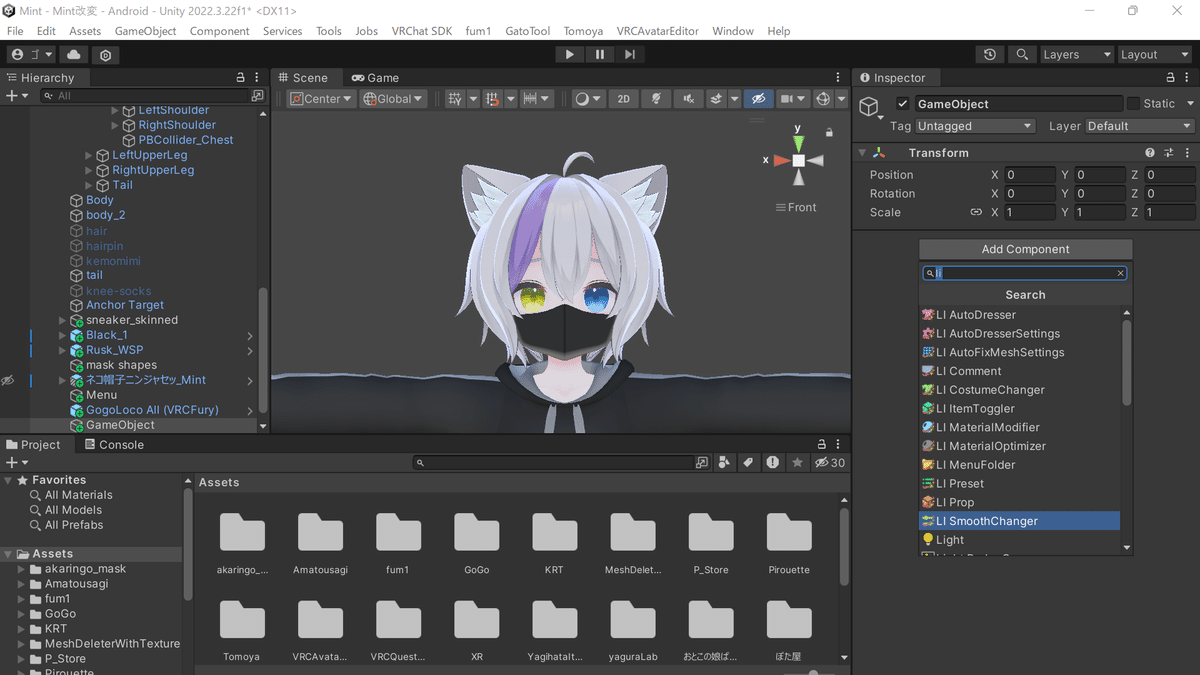Viewport: 1200px width, 675px height.
Task: Toggle Scene effects layers icon
Action: pyautogui.click(x=716, y=99)
